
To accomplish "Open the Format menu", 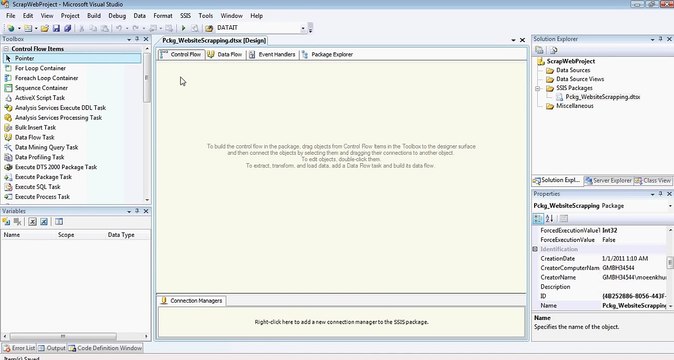I will click(x=163, y=16).
